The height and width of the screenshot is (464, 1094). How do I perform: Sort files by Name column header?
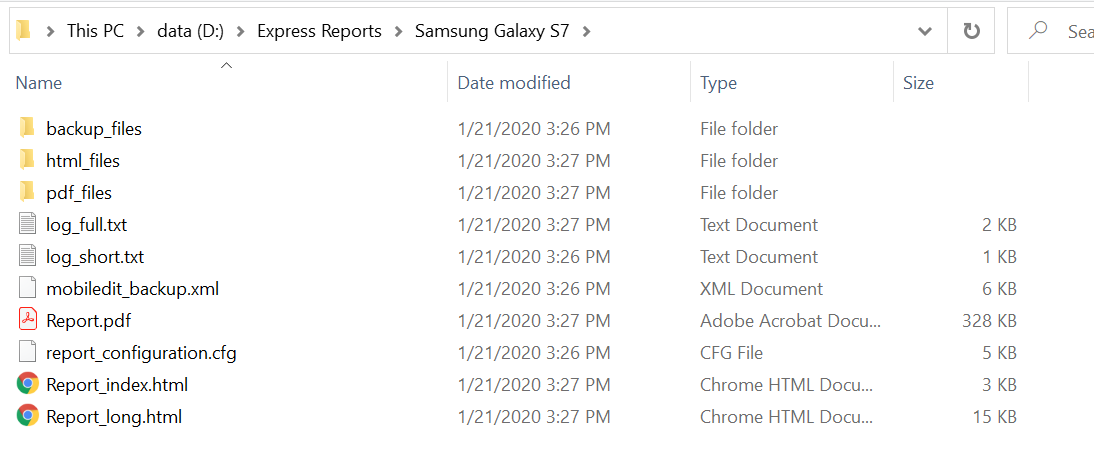pos(39,83)
